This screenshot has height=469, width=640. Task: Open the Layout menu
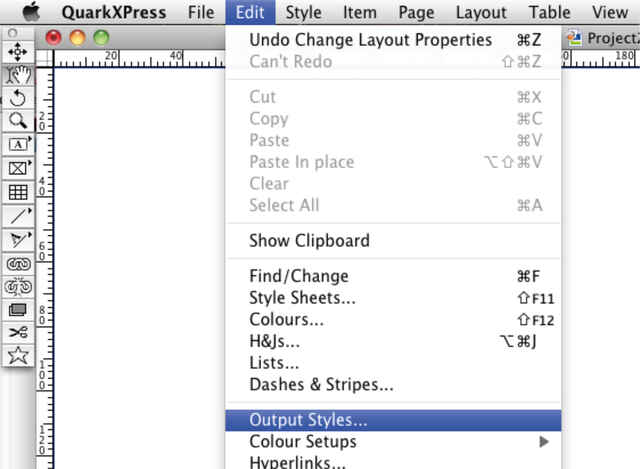coord(481,12)
